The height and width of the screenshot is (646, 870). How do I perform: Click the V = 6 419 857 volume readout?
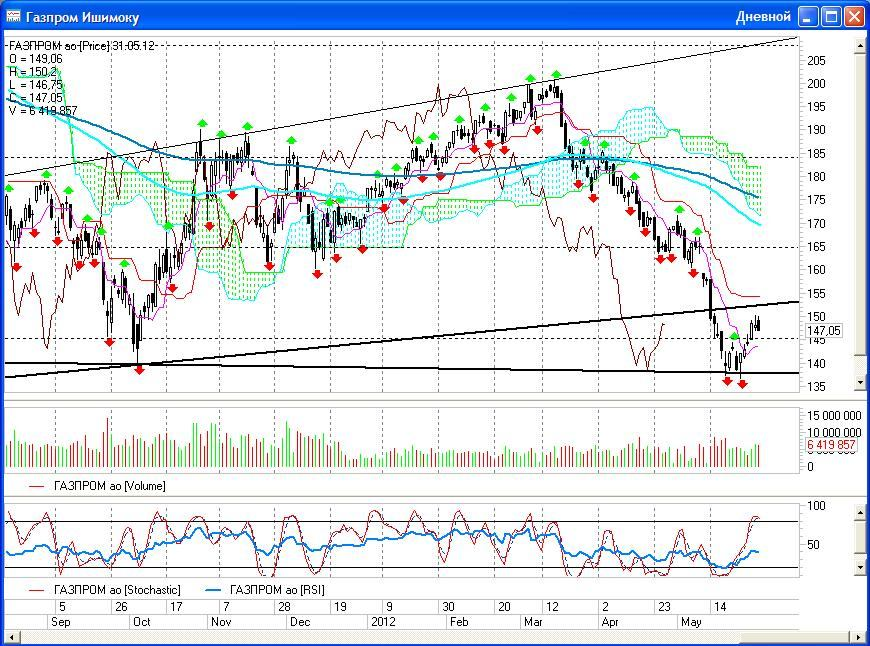[43, 111]
